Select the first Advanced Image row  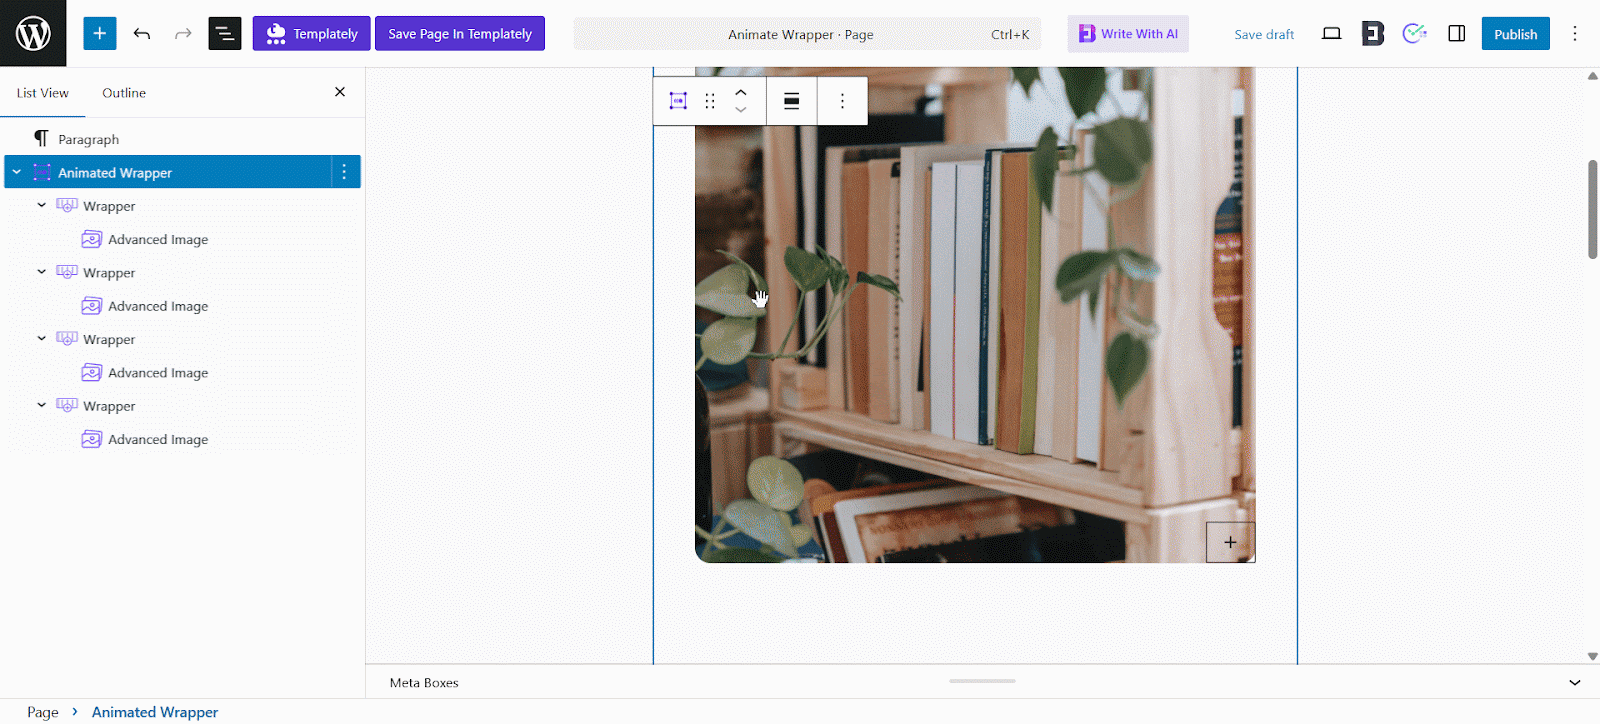click(183, 239)
